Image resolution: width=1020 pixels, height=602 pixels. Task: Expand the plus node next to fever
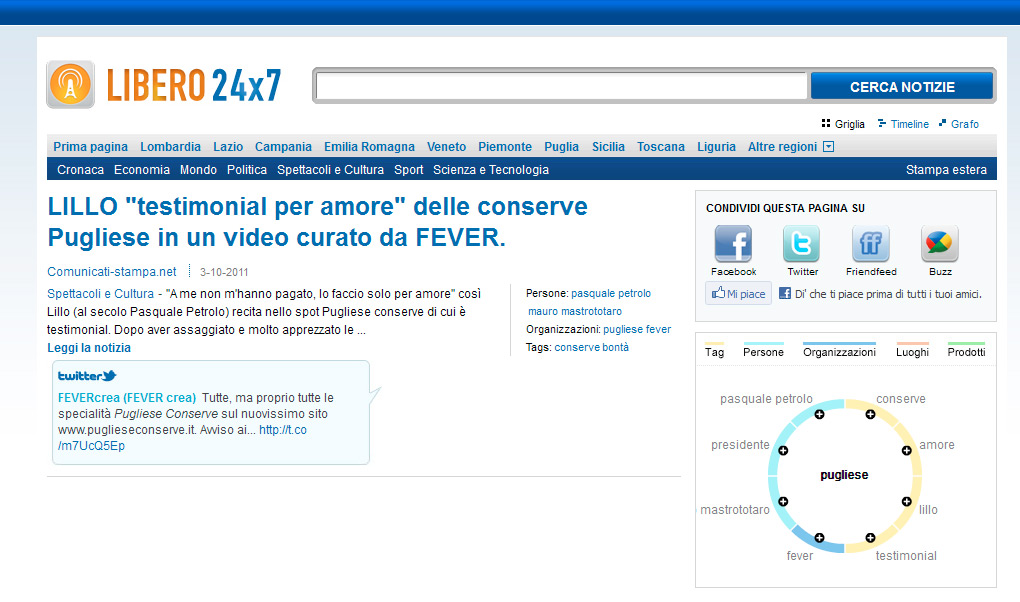(x=819, y=538)
